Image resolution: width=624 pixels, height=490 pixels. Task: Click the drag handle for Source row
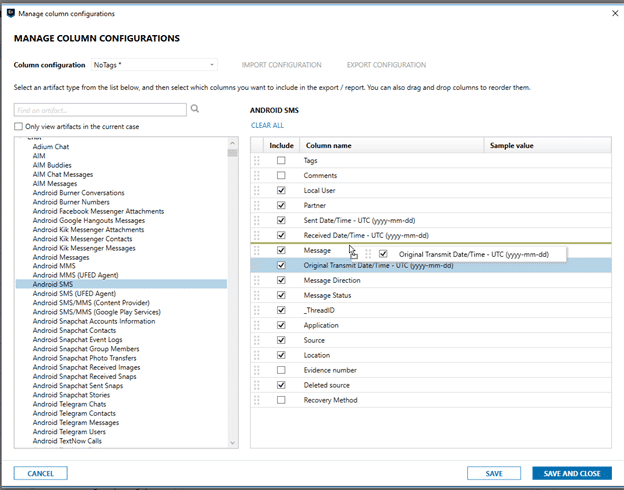click(257, 340)
